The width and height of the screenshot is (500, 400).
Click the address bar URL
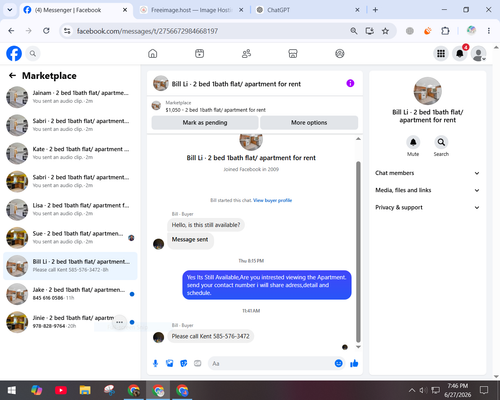point(147,31)
